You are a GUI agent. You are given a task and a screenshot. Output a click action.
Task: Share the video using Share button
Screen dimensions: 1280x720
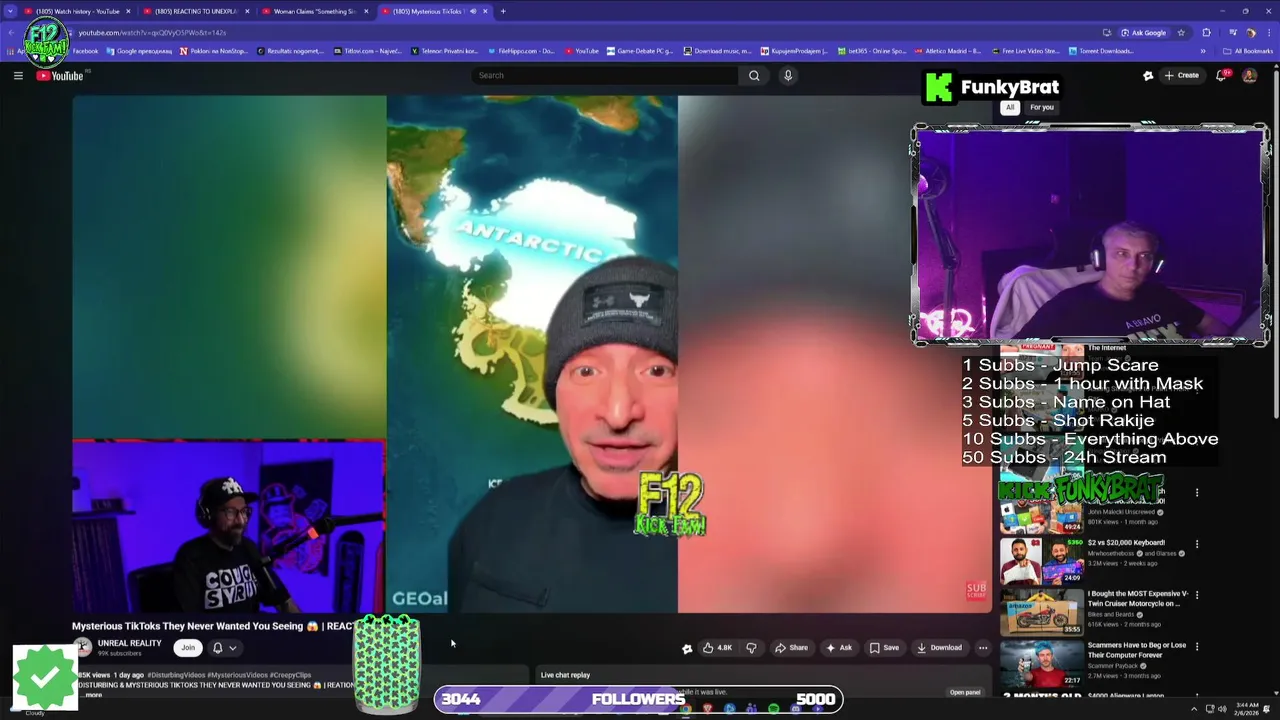click(791, 647)
